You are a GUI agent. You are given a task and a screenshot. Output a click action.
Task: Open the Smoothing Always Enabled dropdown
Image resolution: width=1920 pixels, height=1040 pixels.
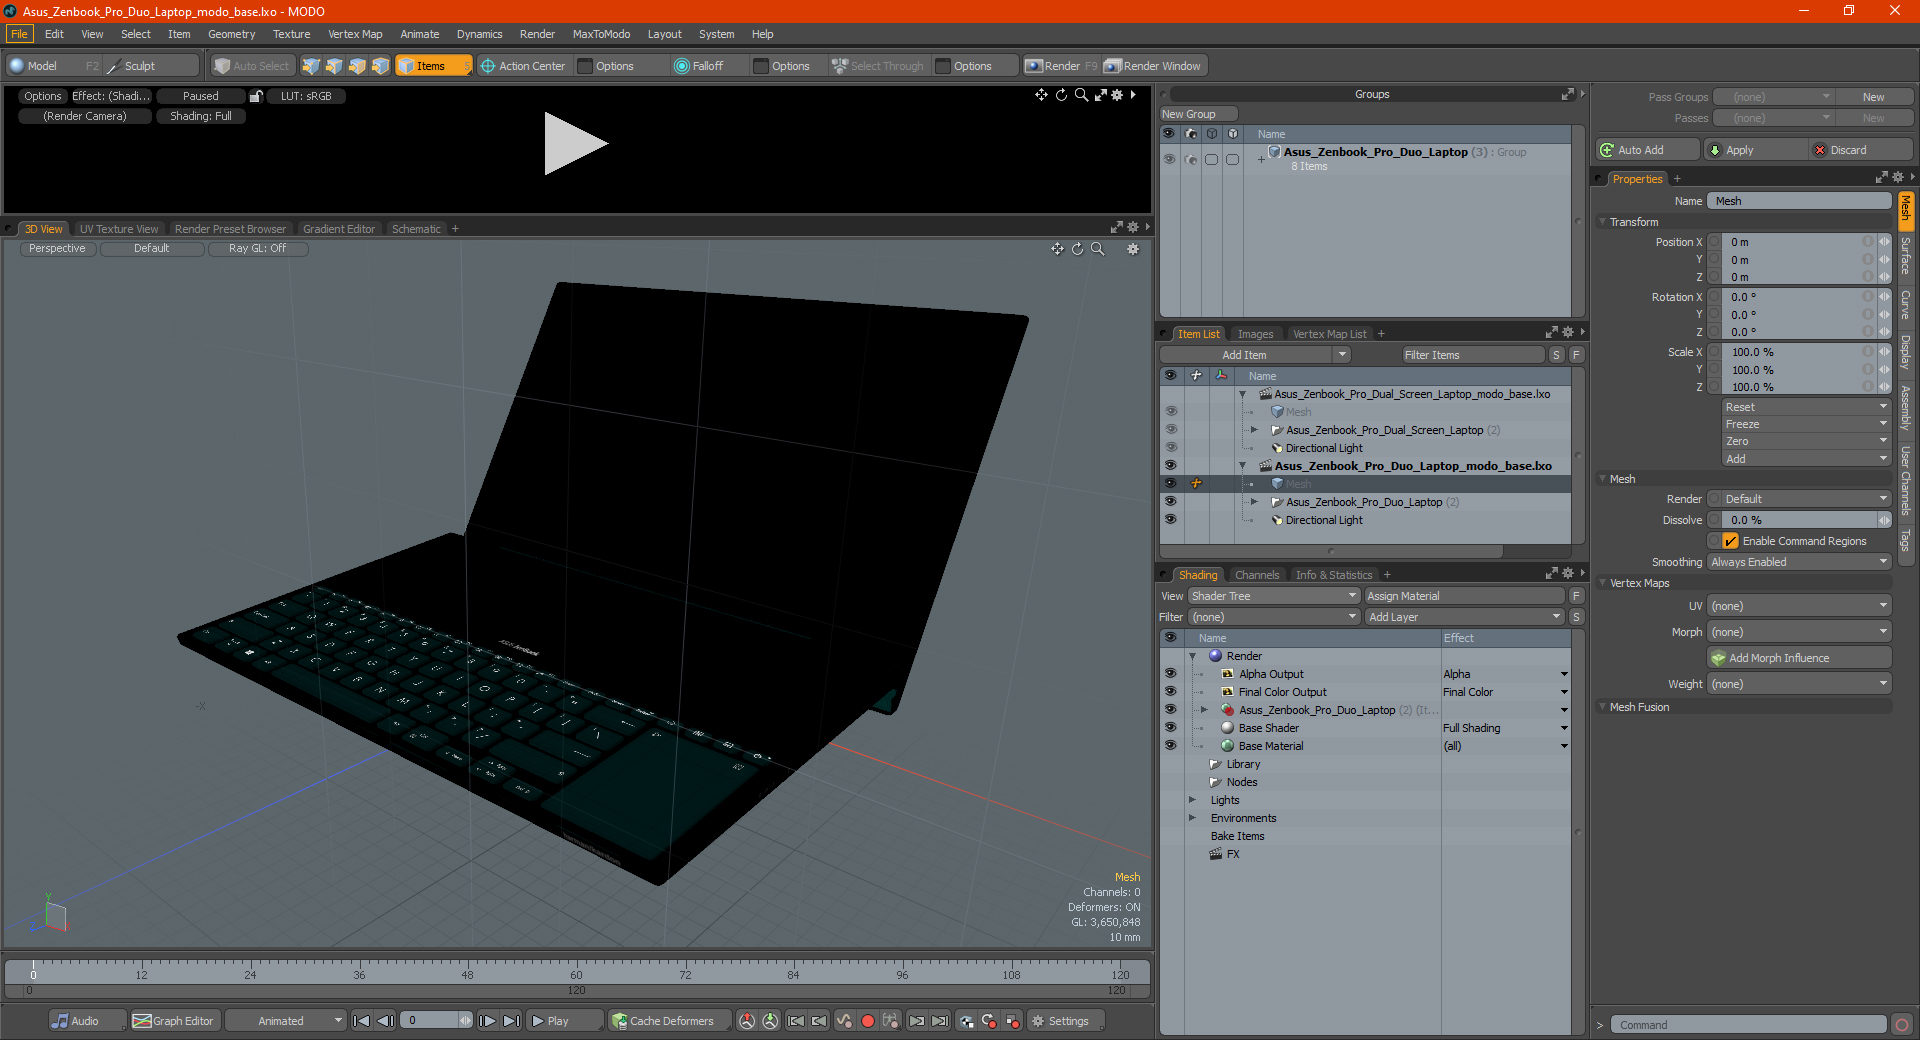point(1799,562)
